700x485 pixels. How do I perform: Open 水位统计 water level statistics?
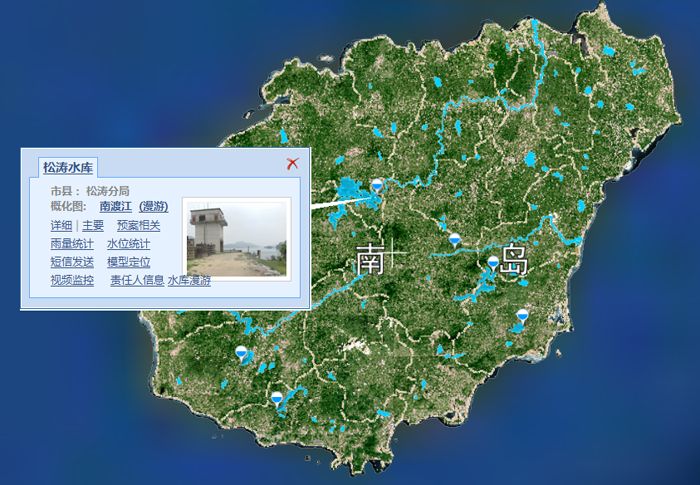[129, 244]
